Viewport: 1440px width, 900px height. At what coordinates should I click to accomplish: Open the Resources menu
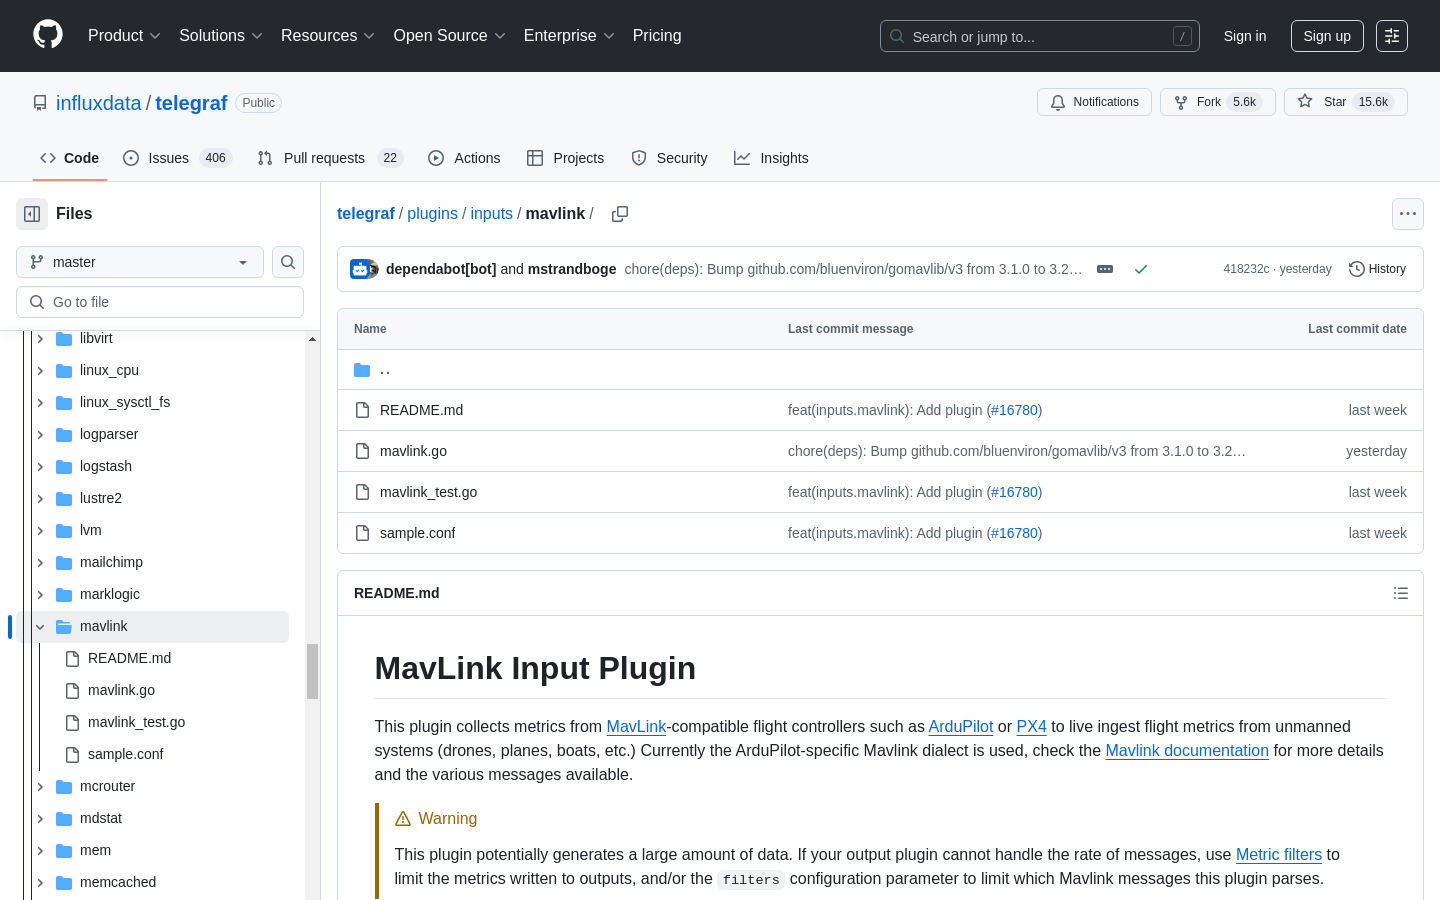(328, 36)
